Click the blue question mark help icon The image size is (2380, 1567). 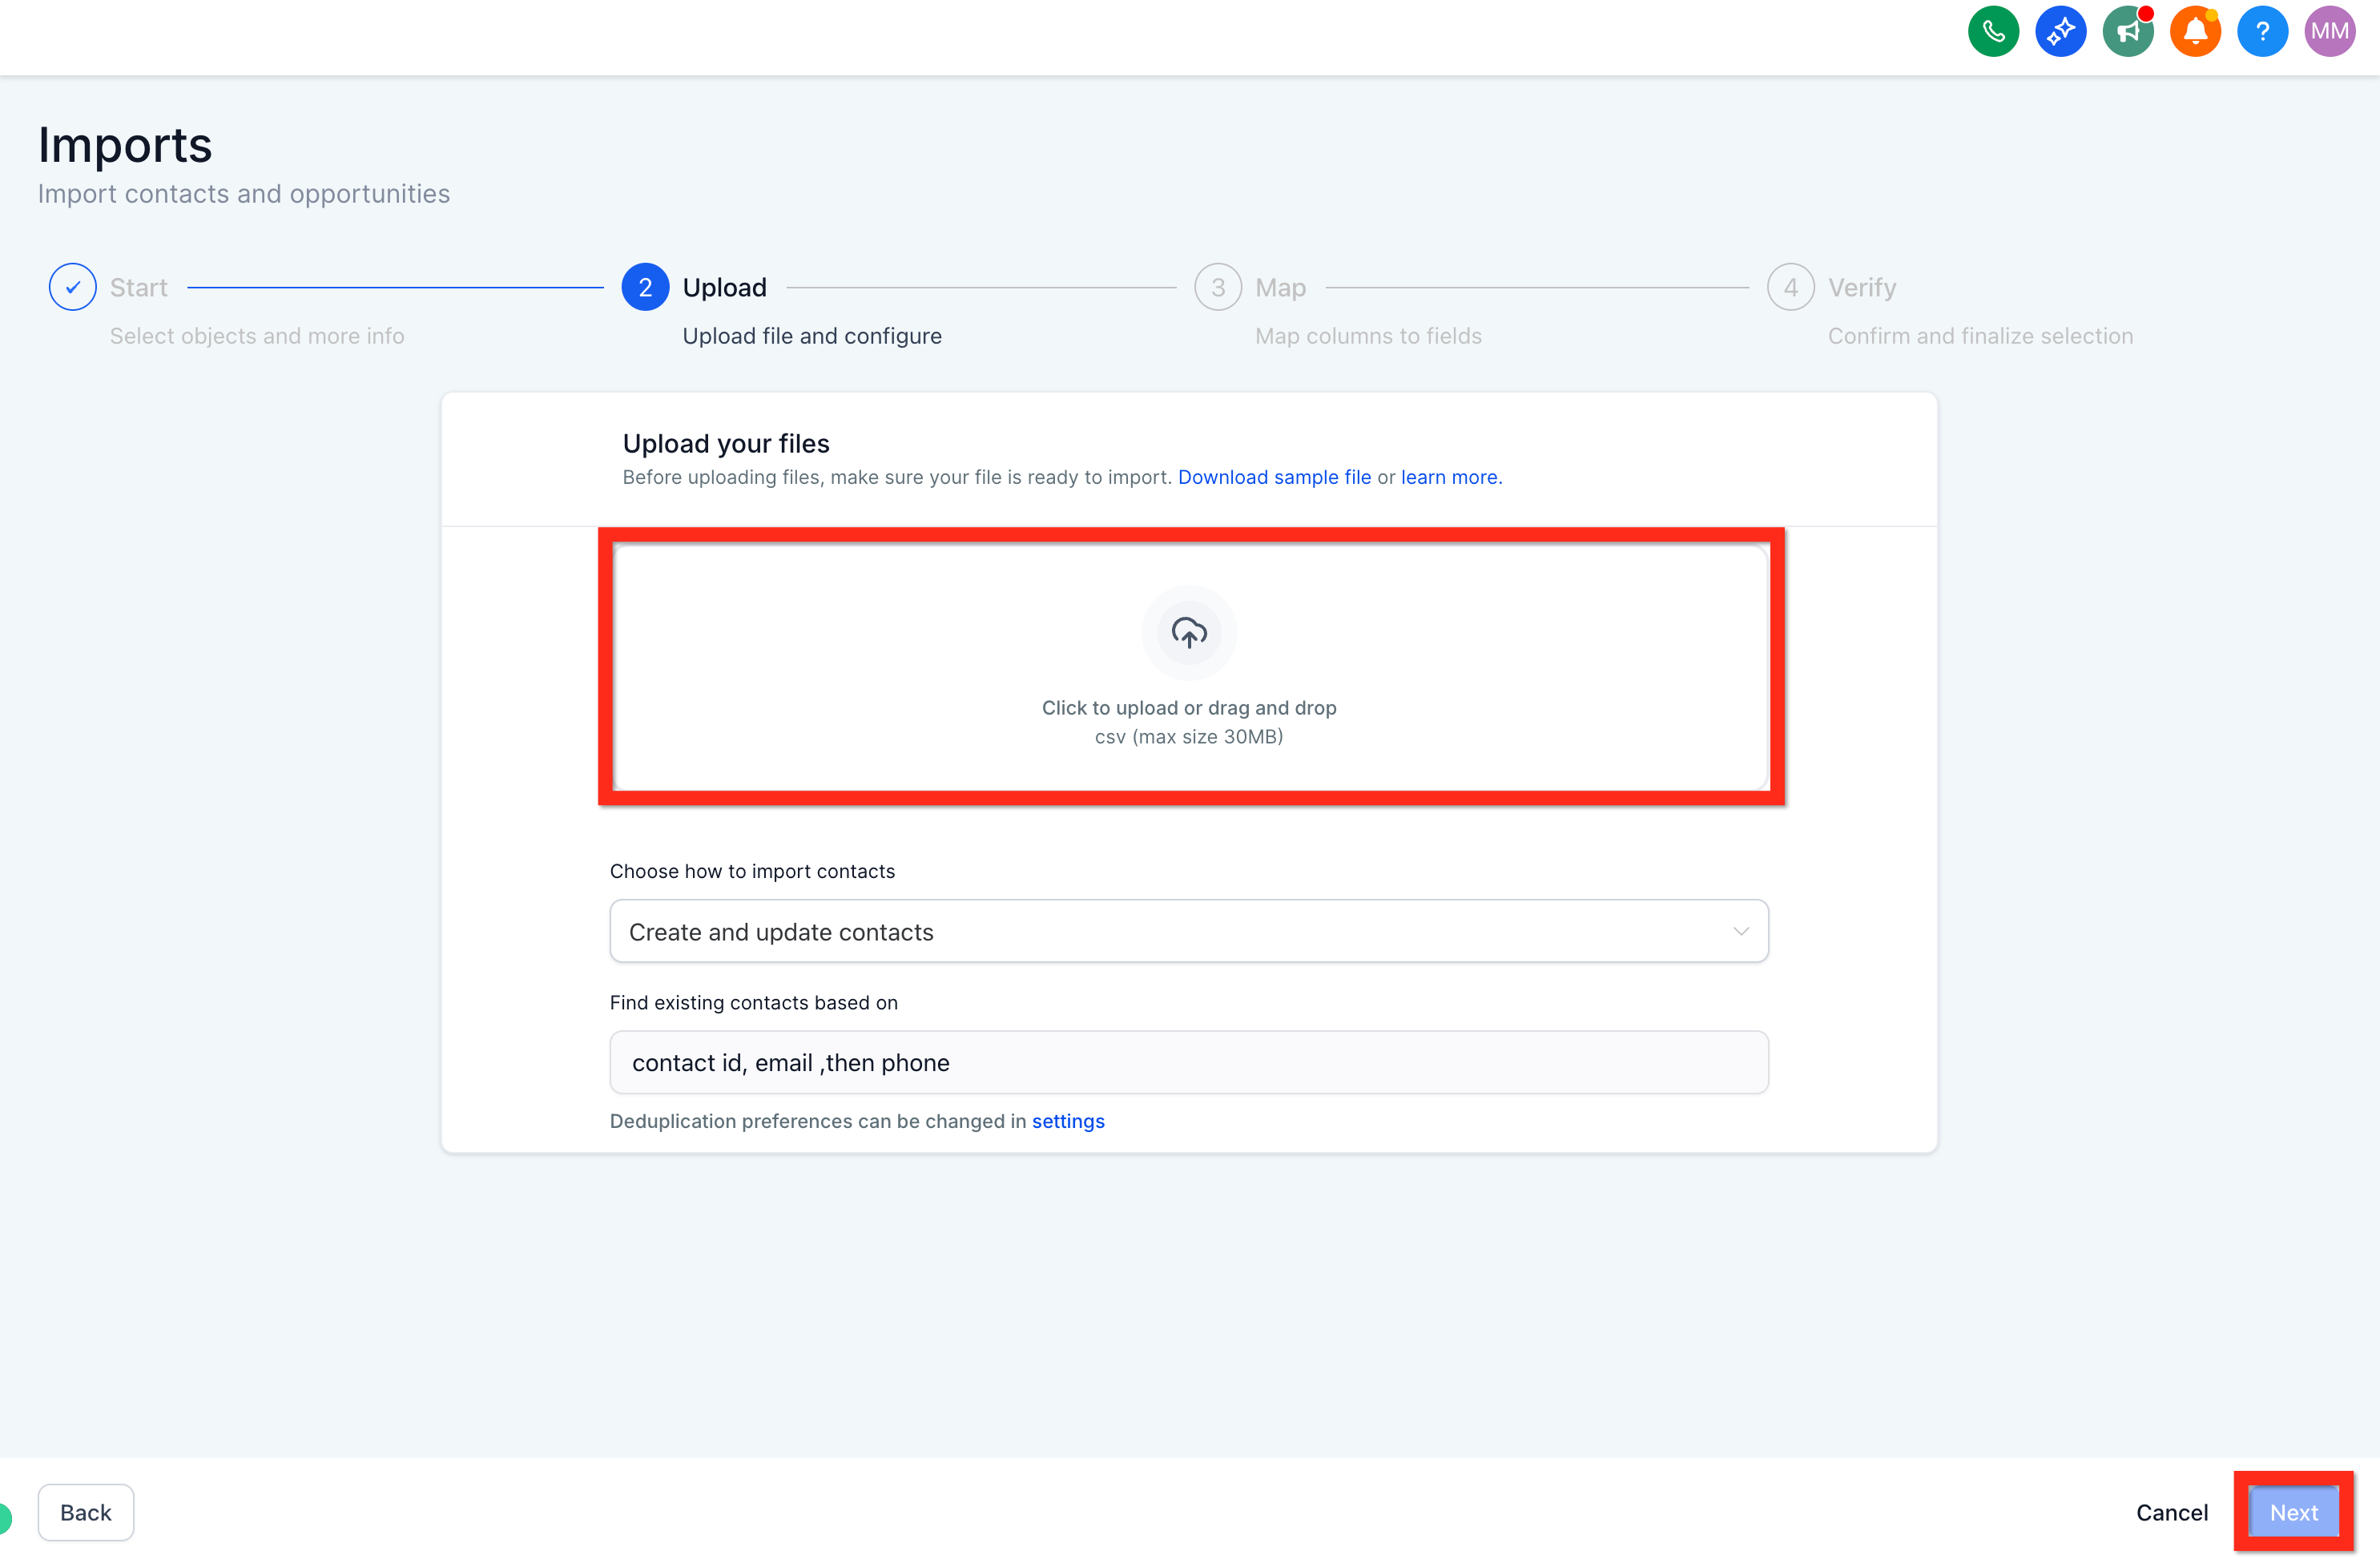[x=2262, y=31]
